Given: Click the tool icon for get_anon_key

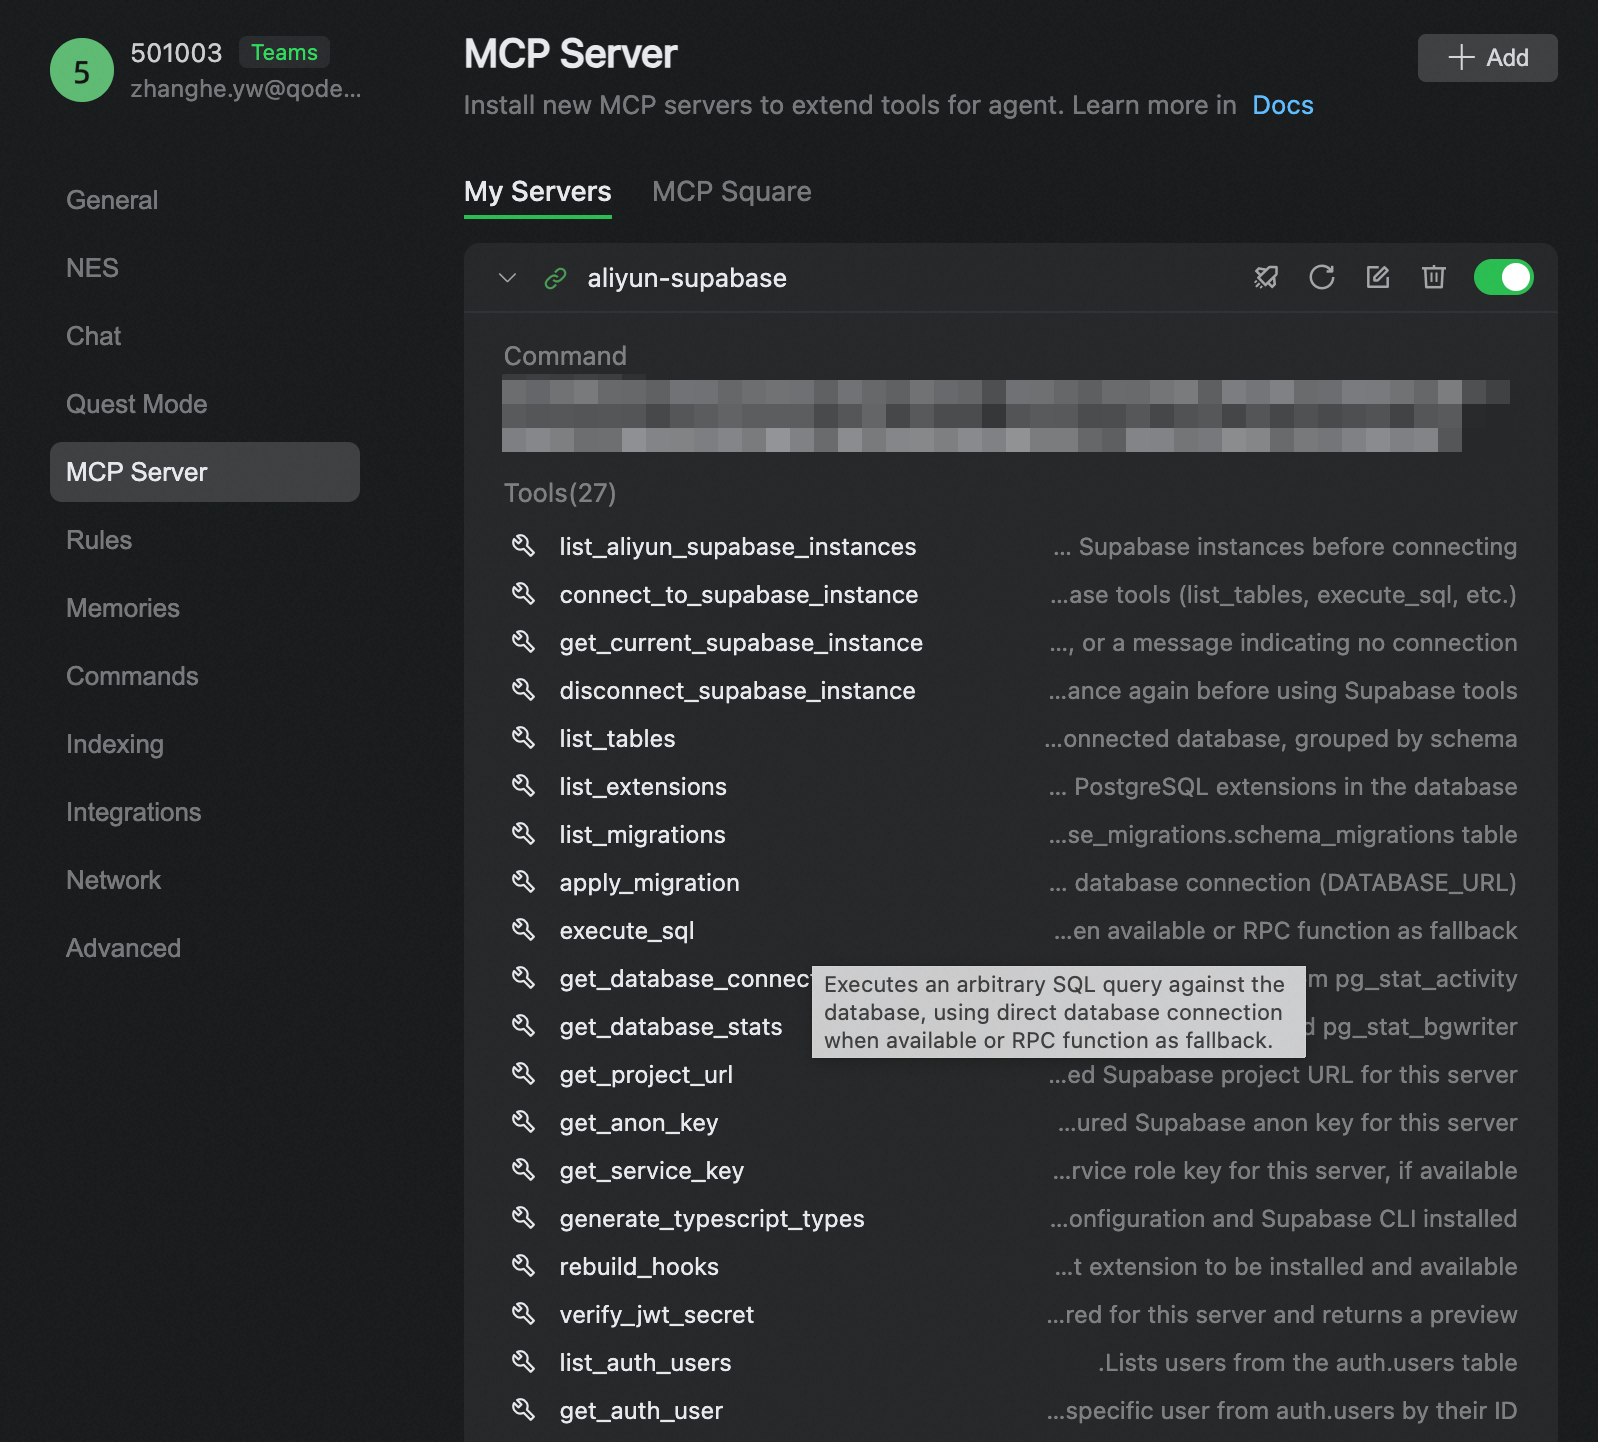Looking at the screenshot, I should (x=523, y=1121).
